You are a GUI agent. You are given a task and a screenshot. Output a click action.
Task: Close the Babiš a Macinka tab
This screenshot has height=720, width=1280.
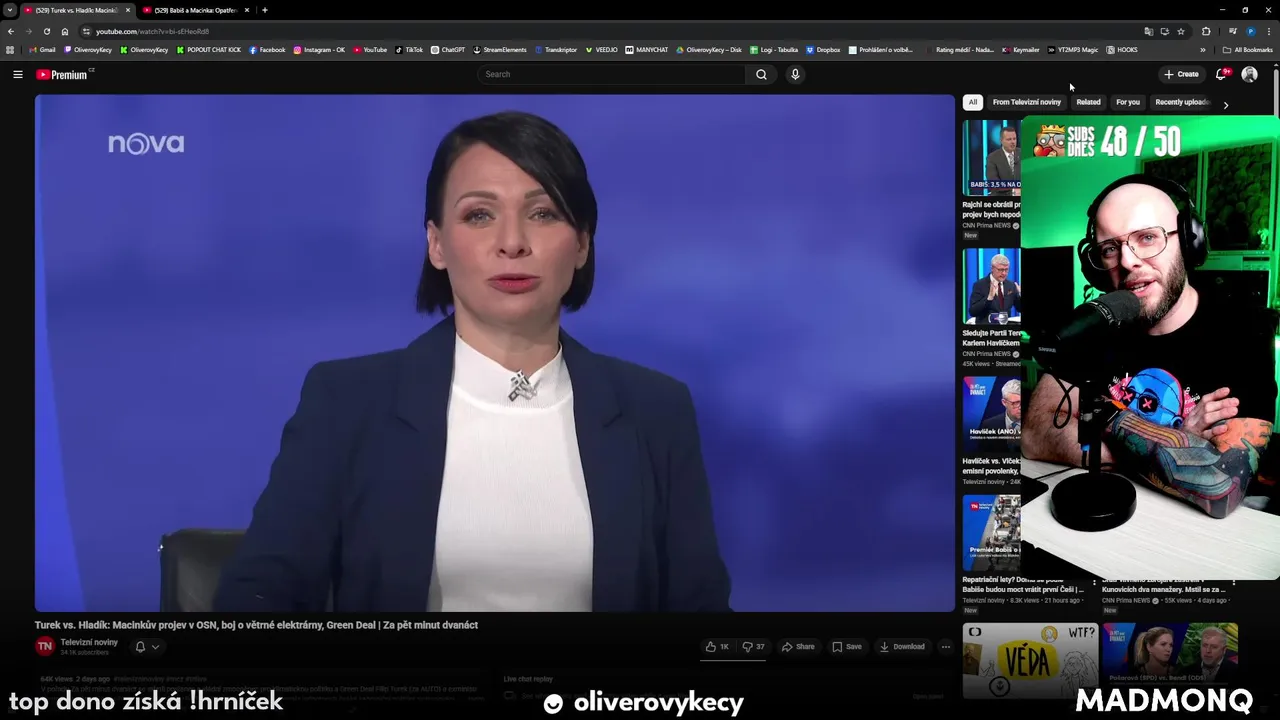(x=247, y=10)
